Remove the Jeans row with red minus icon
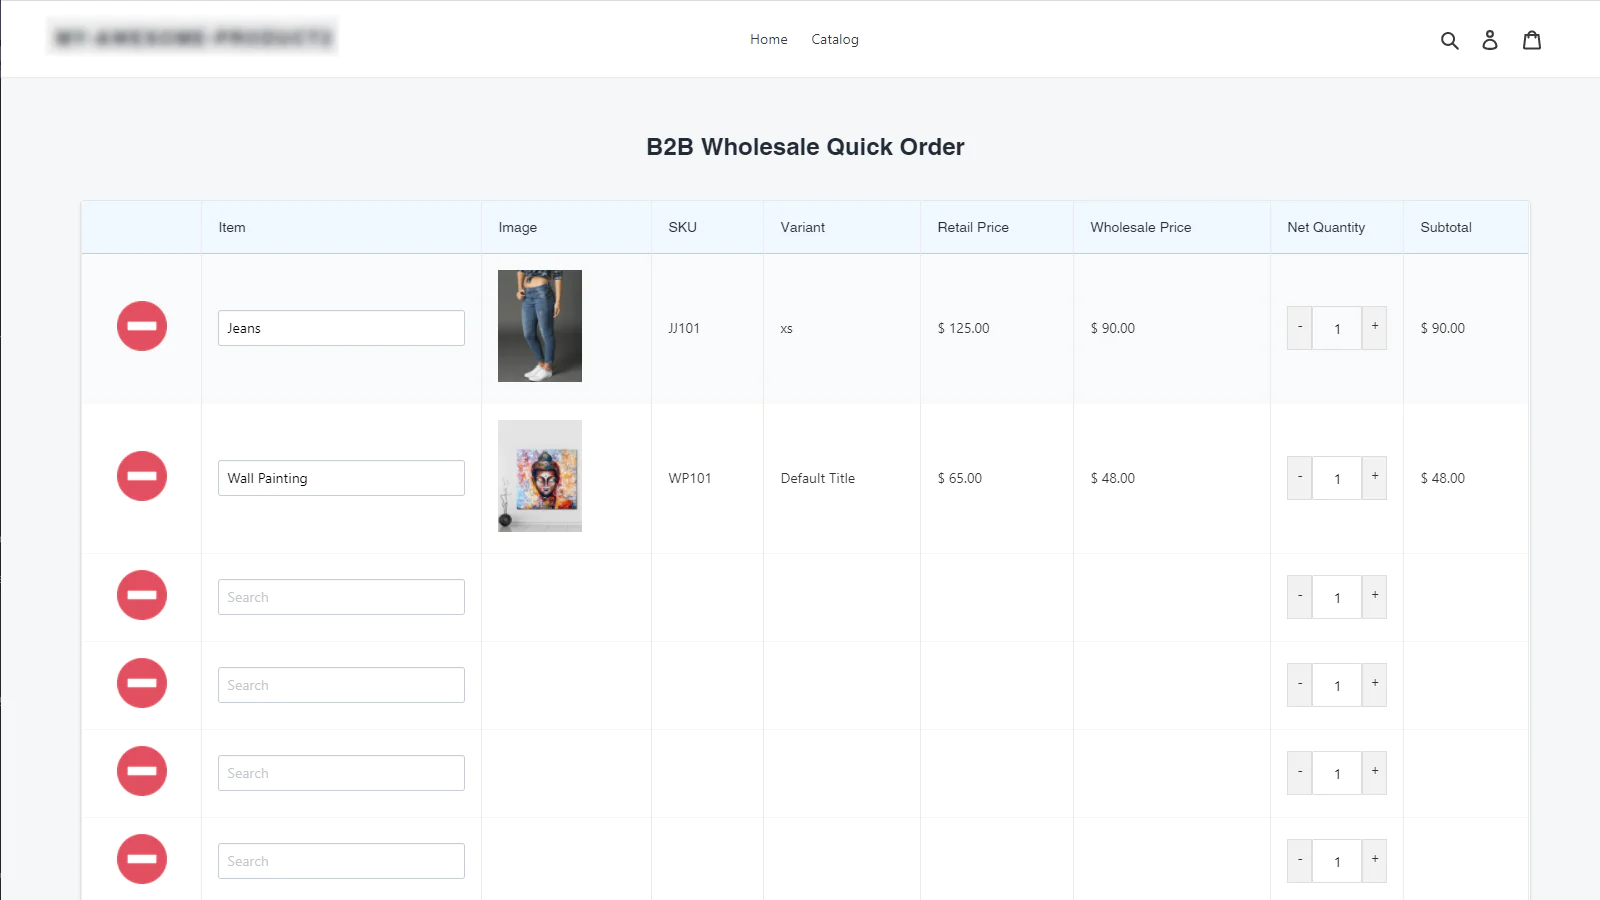The width and height of the screenshot is (1600, 900). tap(142, 326)
